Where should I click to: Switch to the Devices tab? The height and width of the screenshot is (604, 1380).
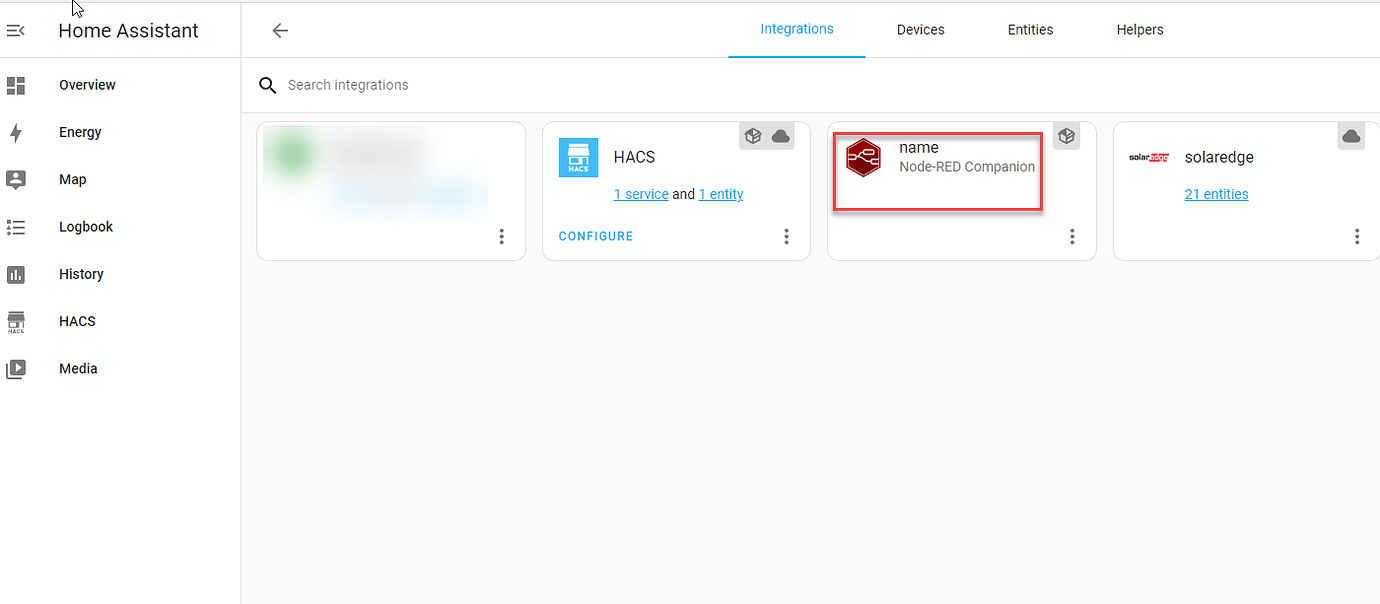[x=920, y=29]
